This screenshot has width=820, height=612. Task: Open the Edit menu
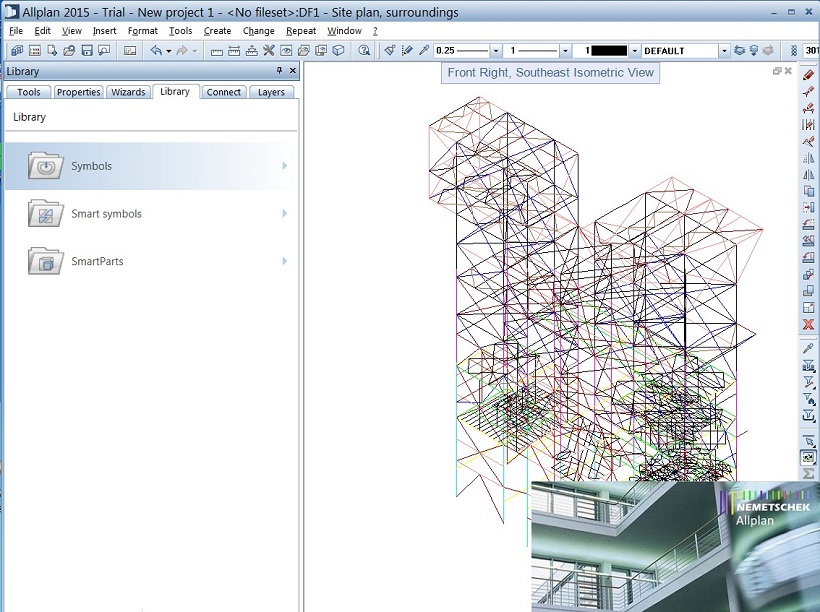[42, 31]
